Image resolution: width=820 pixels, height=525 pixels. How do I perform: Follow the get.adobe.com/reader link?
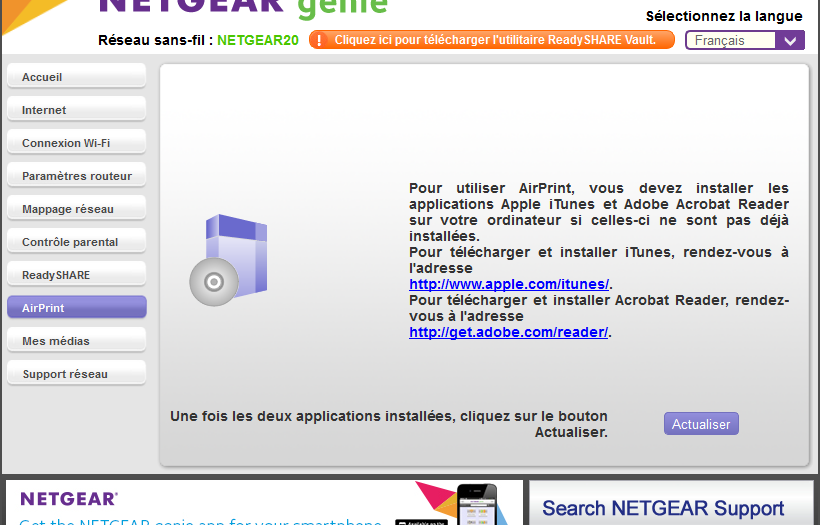[x=508, y=332]
